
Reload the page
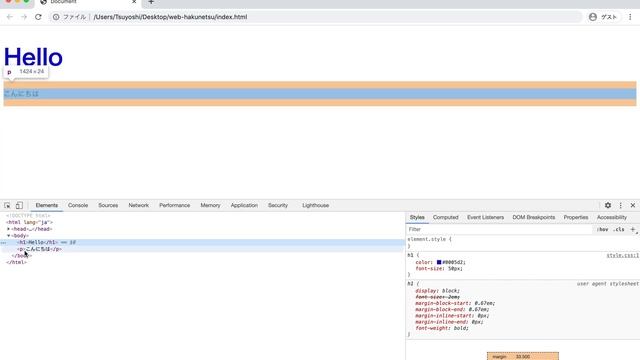(x=38, y=17)
